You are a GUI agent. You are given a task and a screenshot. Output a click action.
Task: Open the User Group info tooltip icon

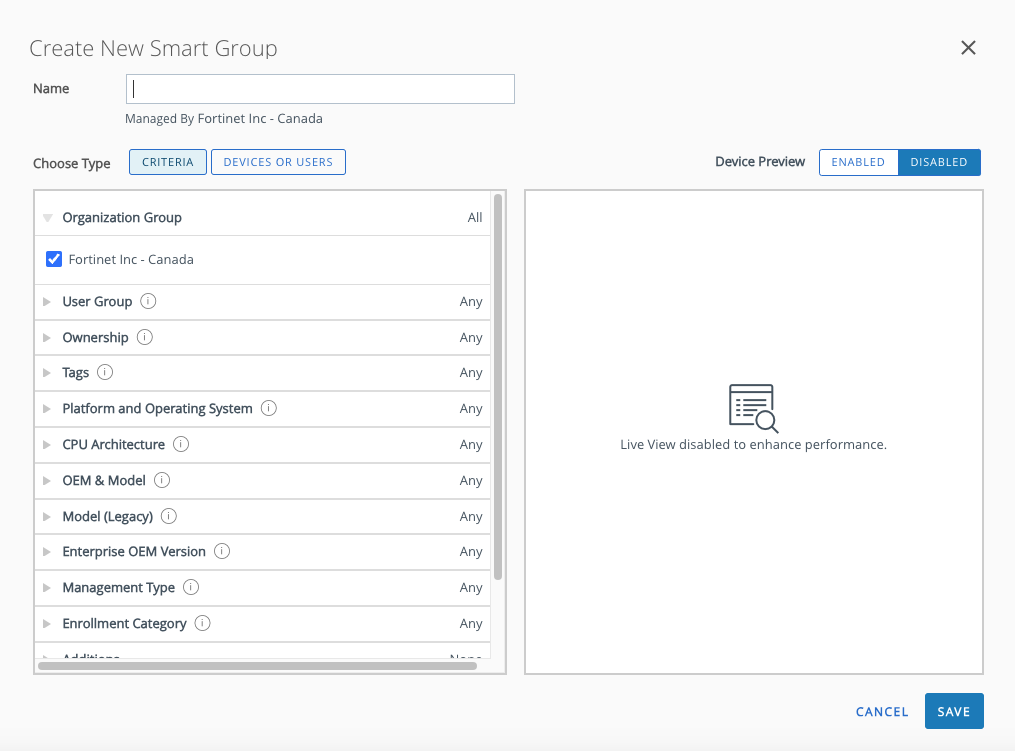[x=147, y=301]
